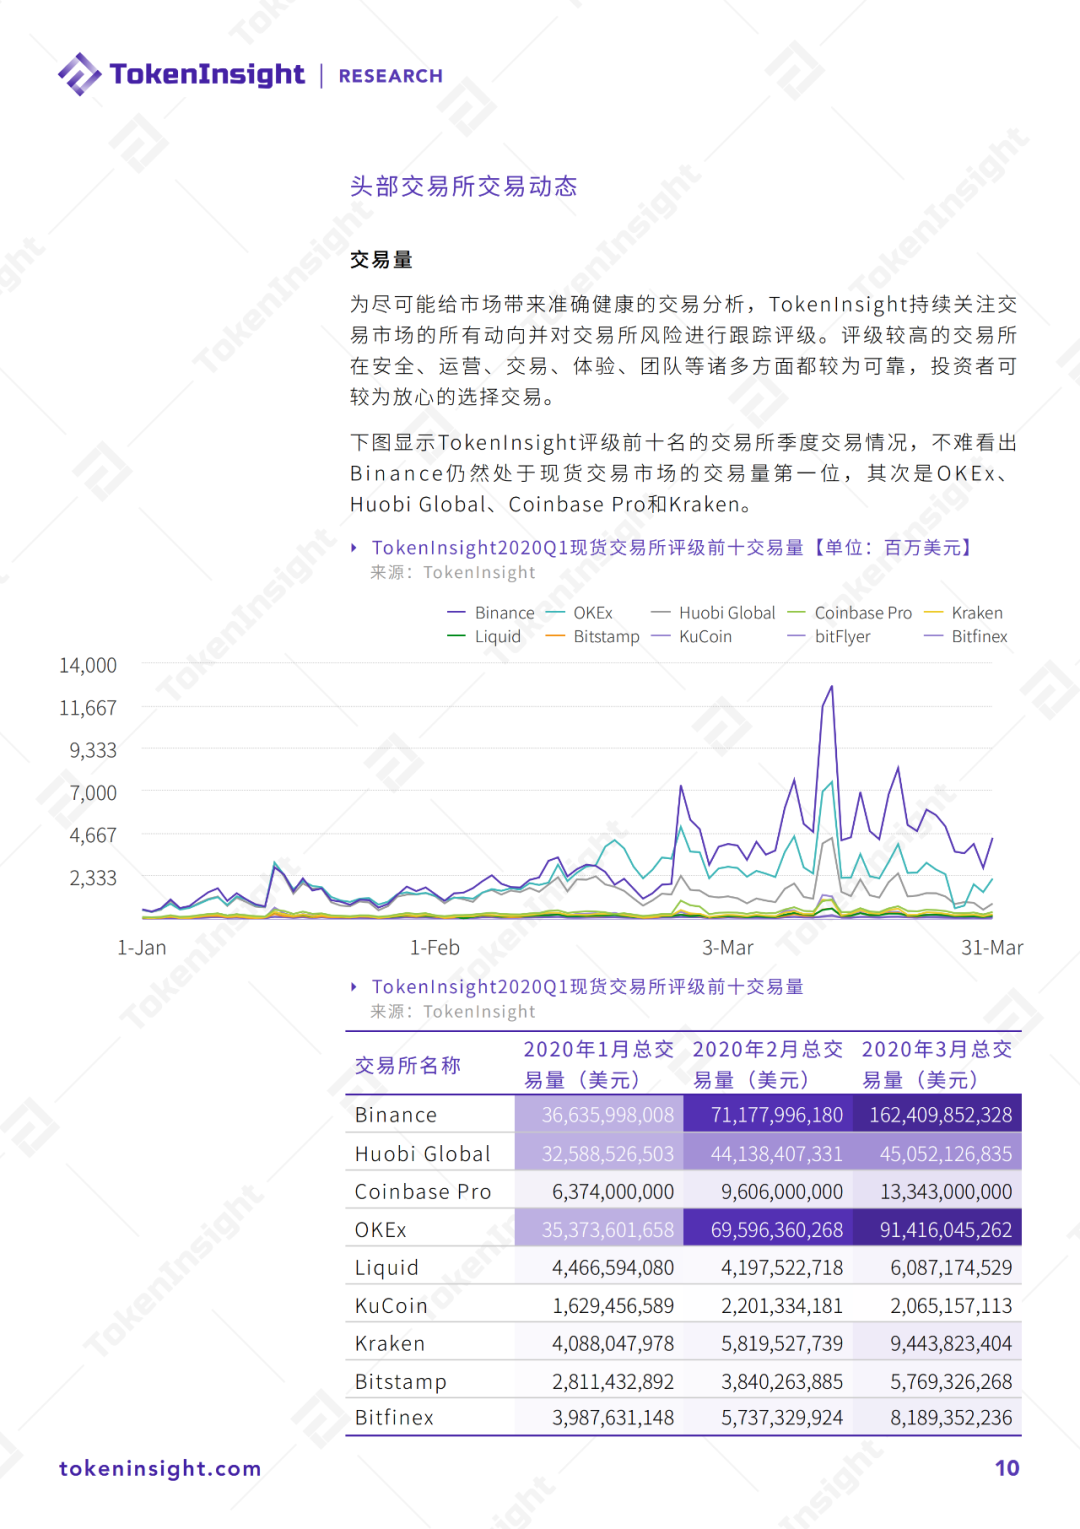The image size is (1080, 1529).
Task: Click cell 3,840,263,885
Action: click(x=768, y=1381)
